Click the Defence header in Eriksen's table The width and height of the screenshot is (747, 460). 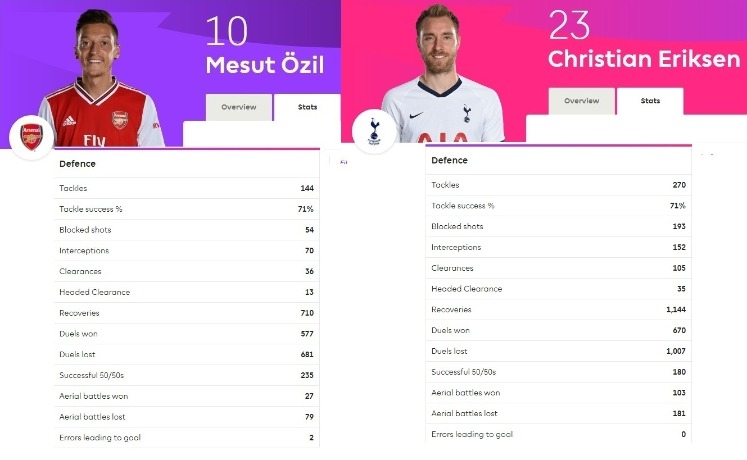pos(449,160)
